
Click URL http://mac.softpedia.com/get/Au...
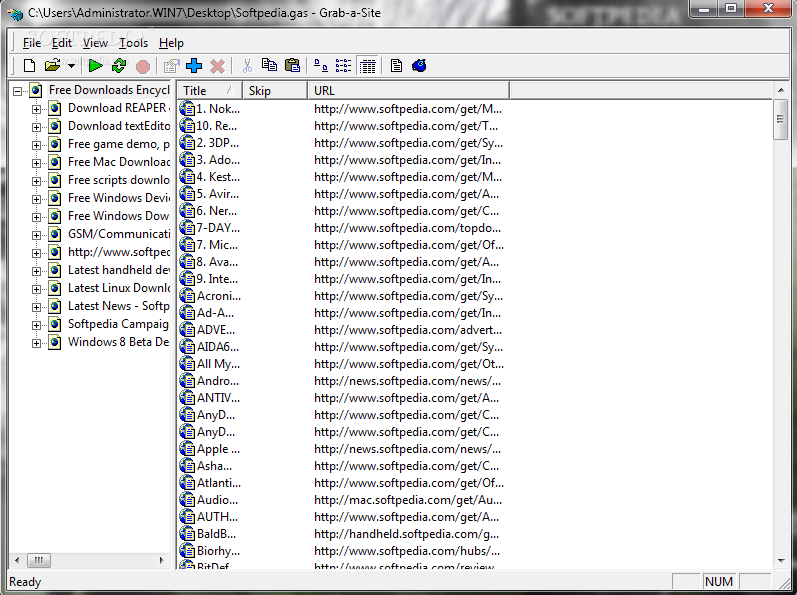(408, 500)
